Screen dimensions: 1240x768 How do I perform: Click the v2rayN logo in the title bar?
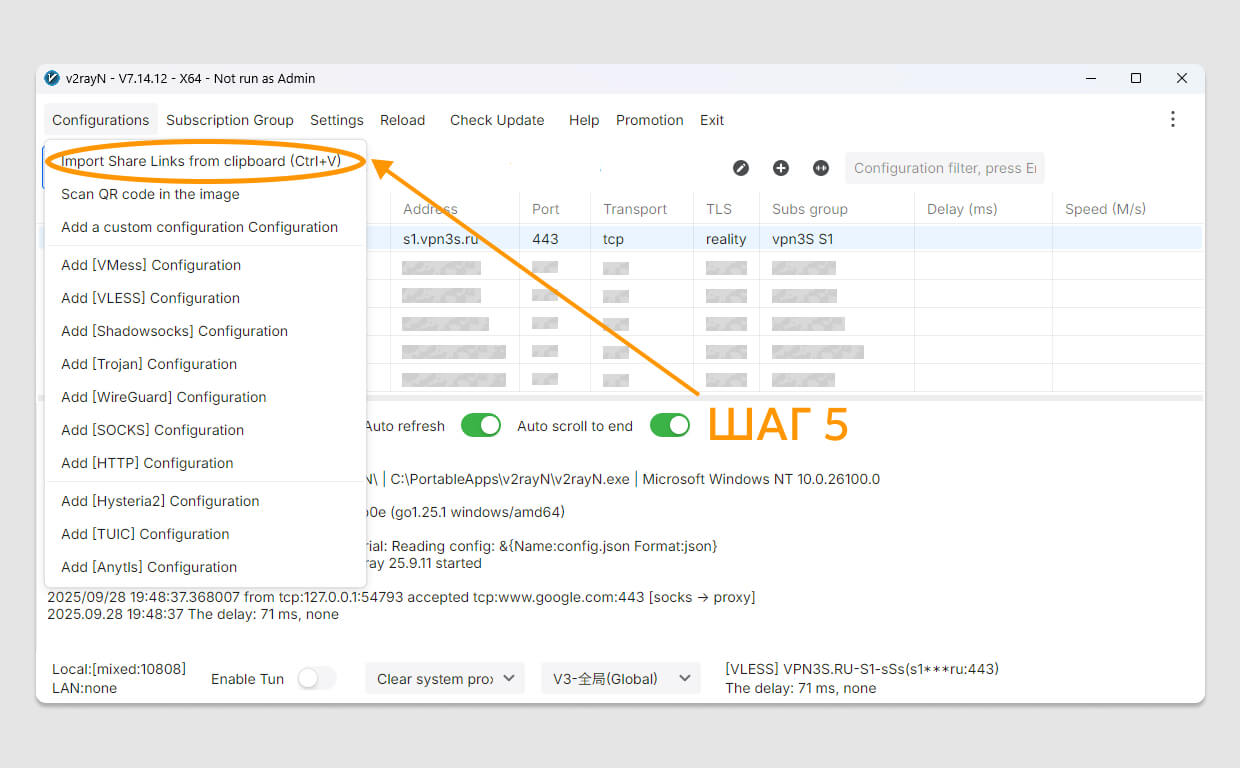point(51,78)
